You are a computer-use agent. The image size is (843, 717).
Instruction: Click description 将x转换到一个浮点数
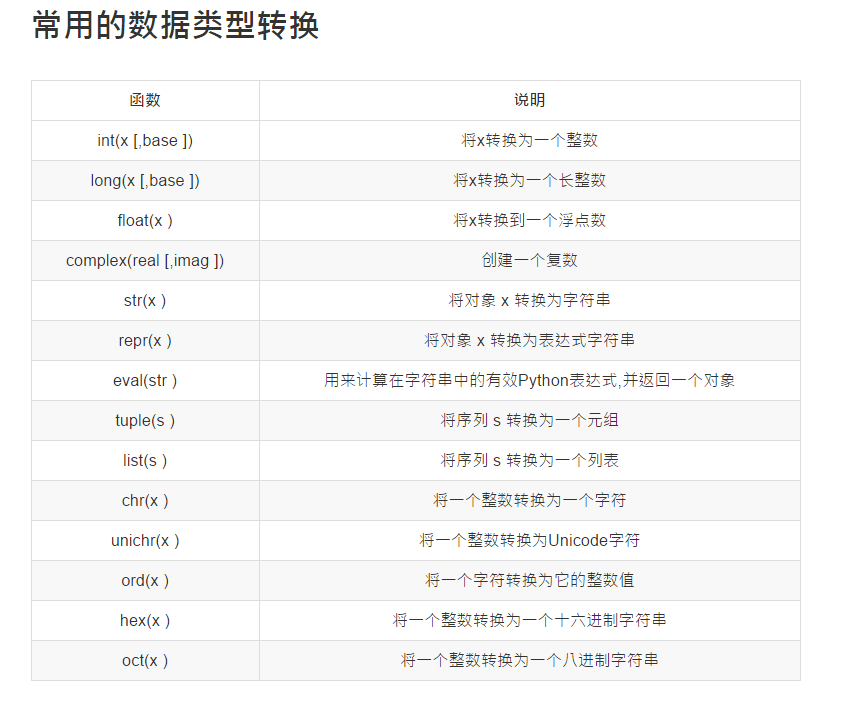530,220
